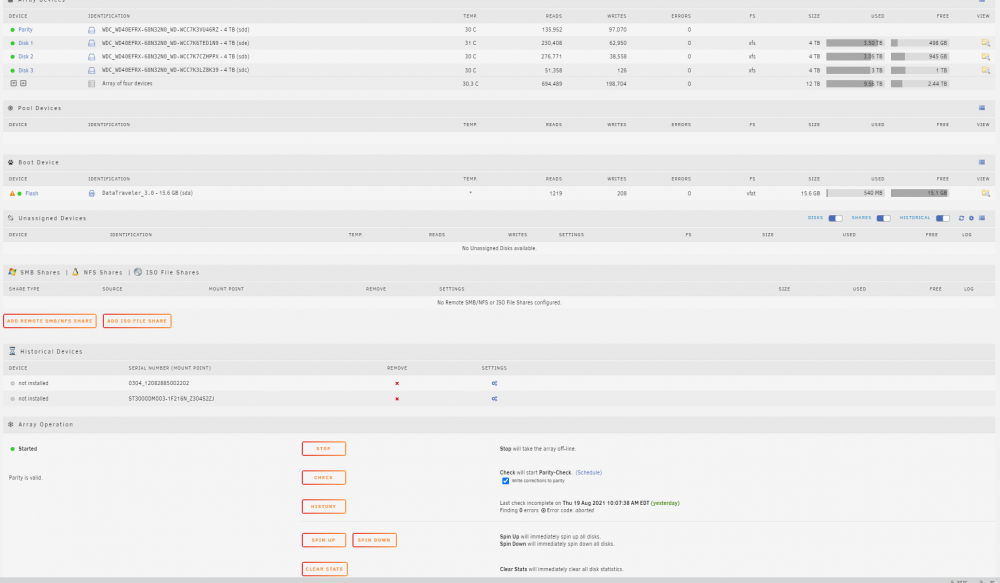Select serial 0304_12082885002202 text
1000x583 pixels.
pyautogui.click(x=159, y=383)
